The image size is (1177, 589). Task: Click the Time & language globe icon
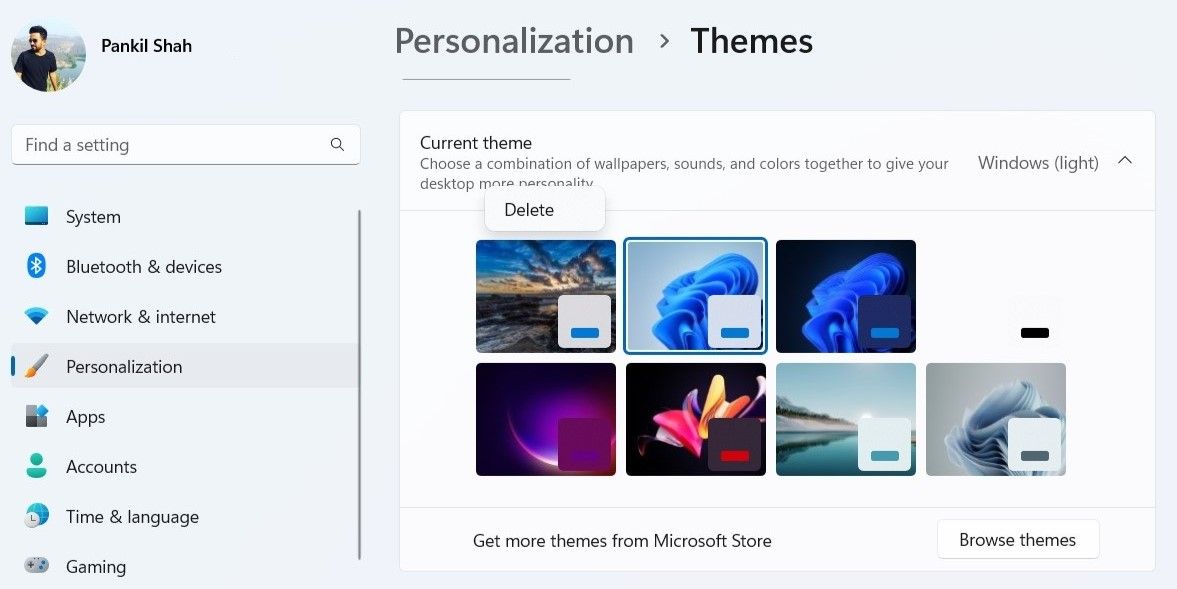(36, 516)
